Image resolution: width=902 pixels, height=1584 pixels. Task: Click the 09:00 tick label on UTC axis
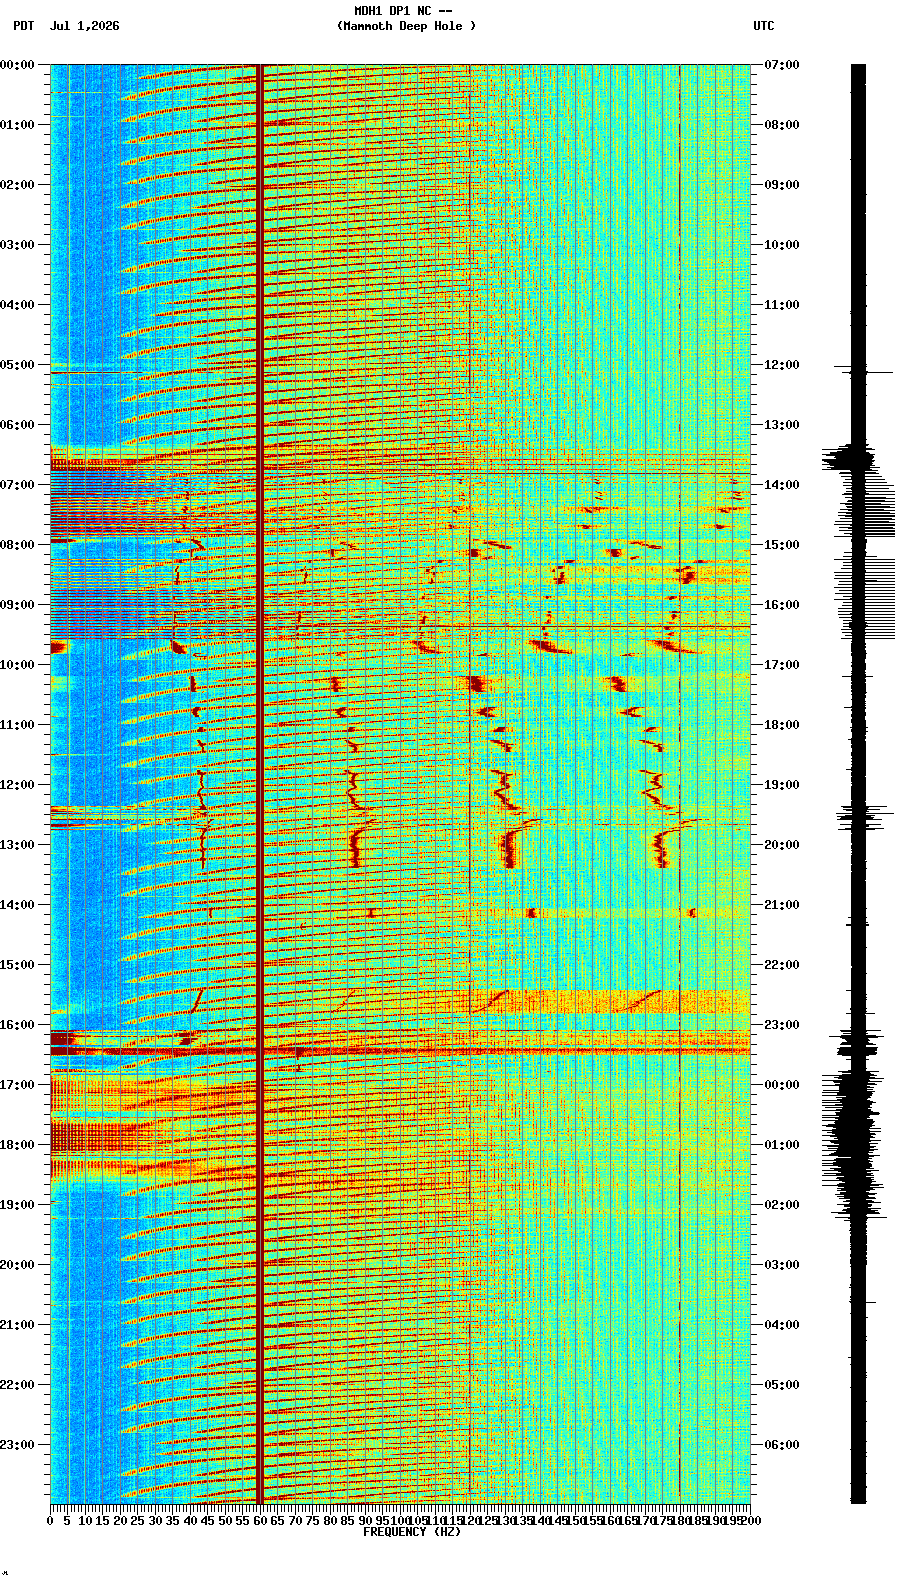coord(782,185)
